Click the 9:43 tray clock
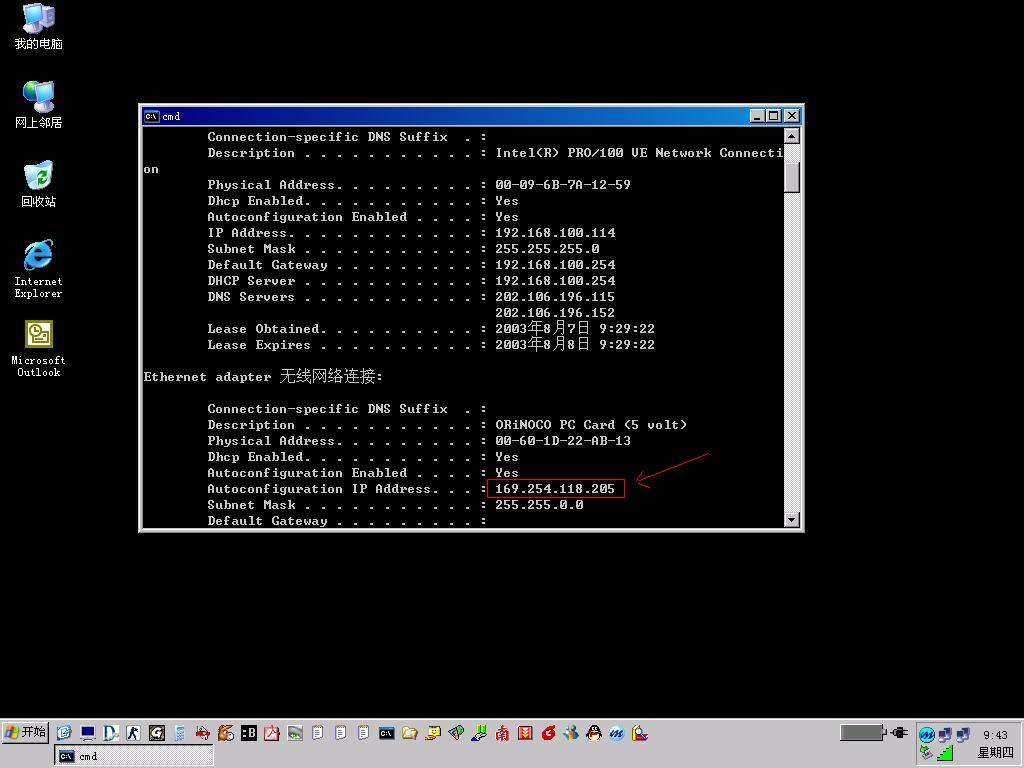 click(995, 735)
